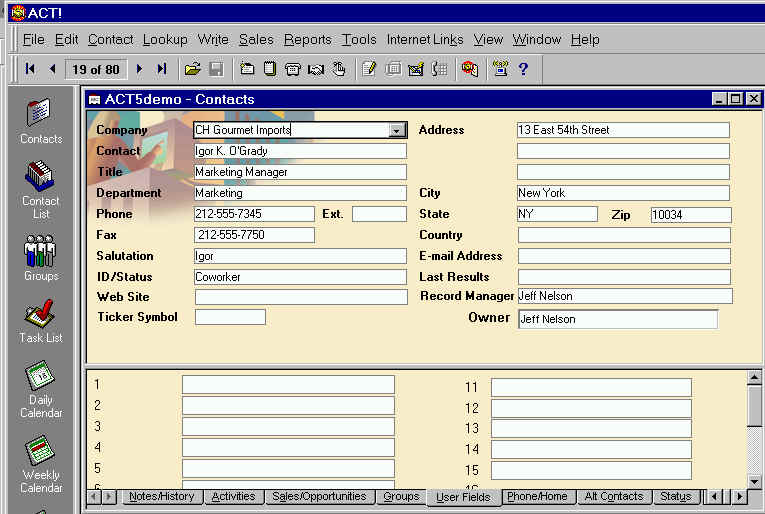Jump to the last contact record
This screenshot has width=765, height=514.
point(162,69)
